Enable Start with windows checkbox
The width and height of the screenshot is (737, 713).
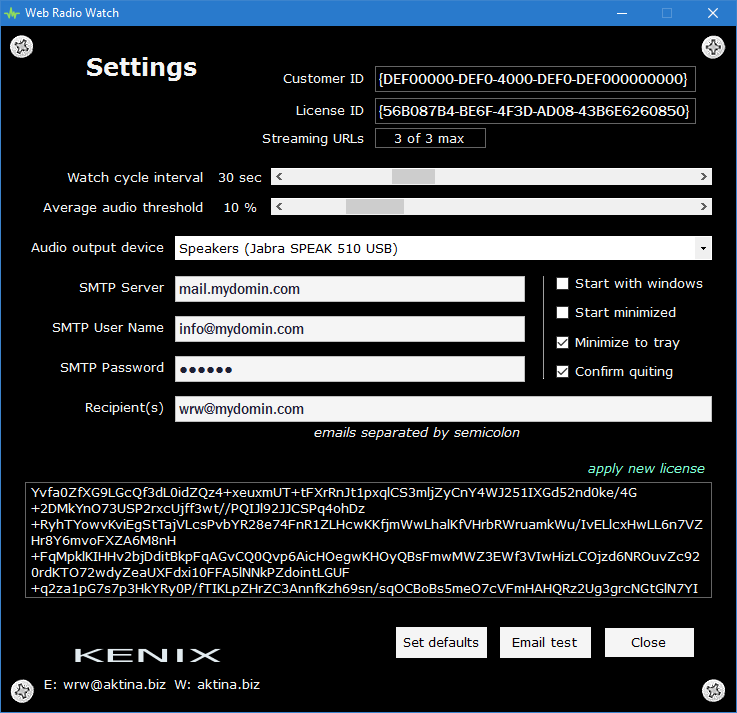[x=563, y=284]
